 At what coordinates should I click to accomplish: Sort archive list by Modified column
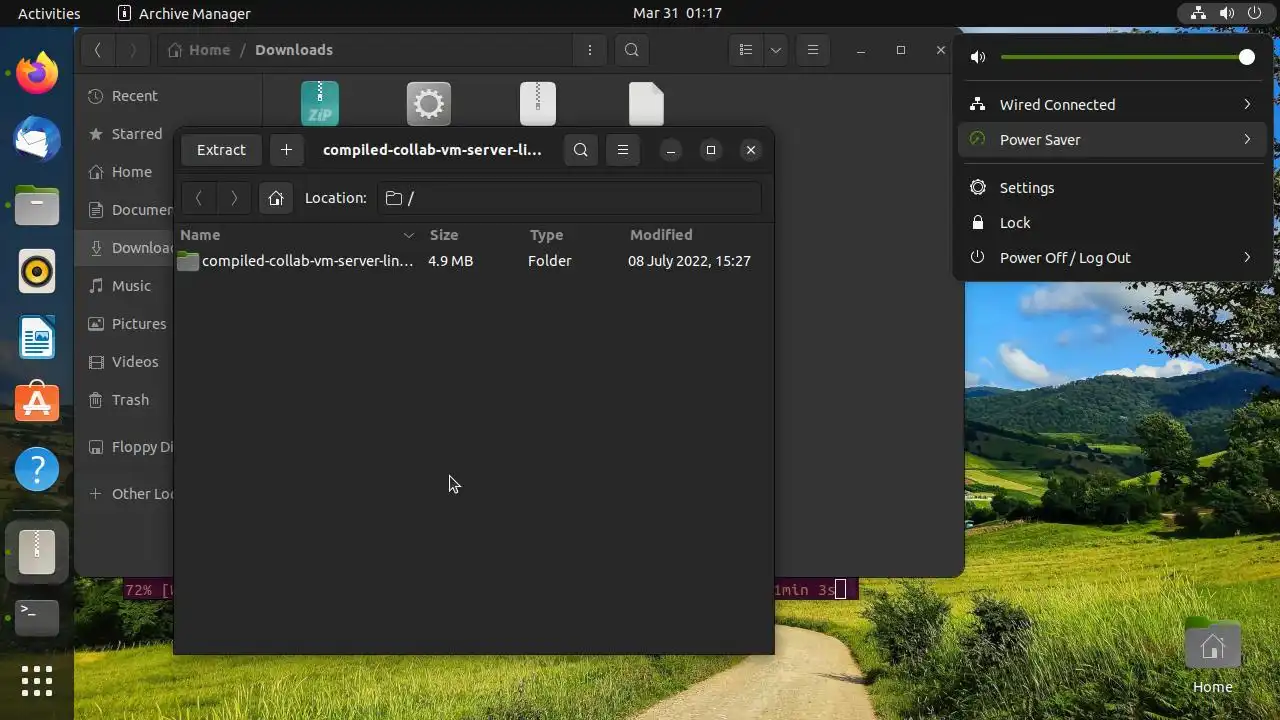click(696, 235)
